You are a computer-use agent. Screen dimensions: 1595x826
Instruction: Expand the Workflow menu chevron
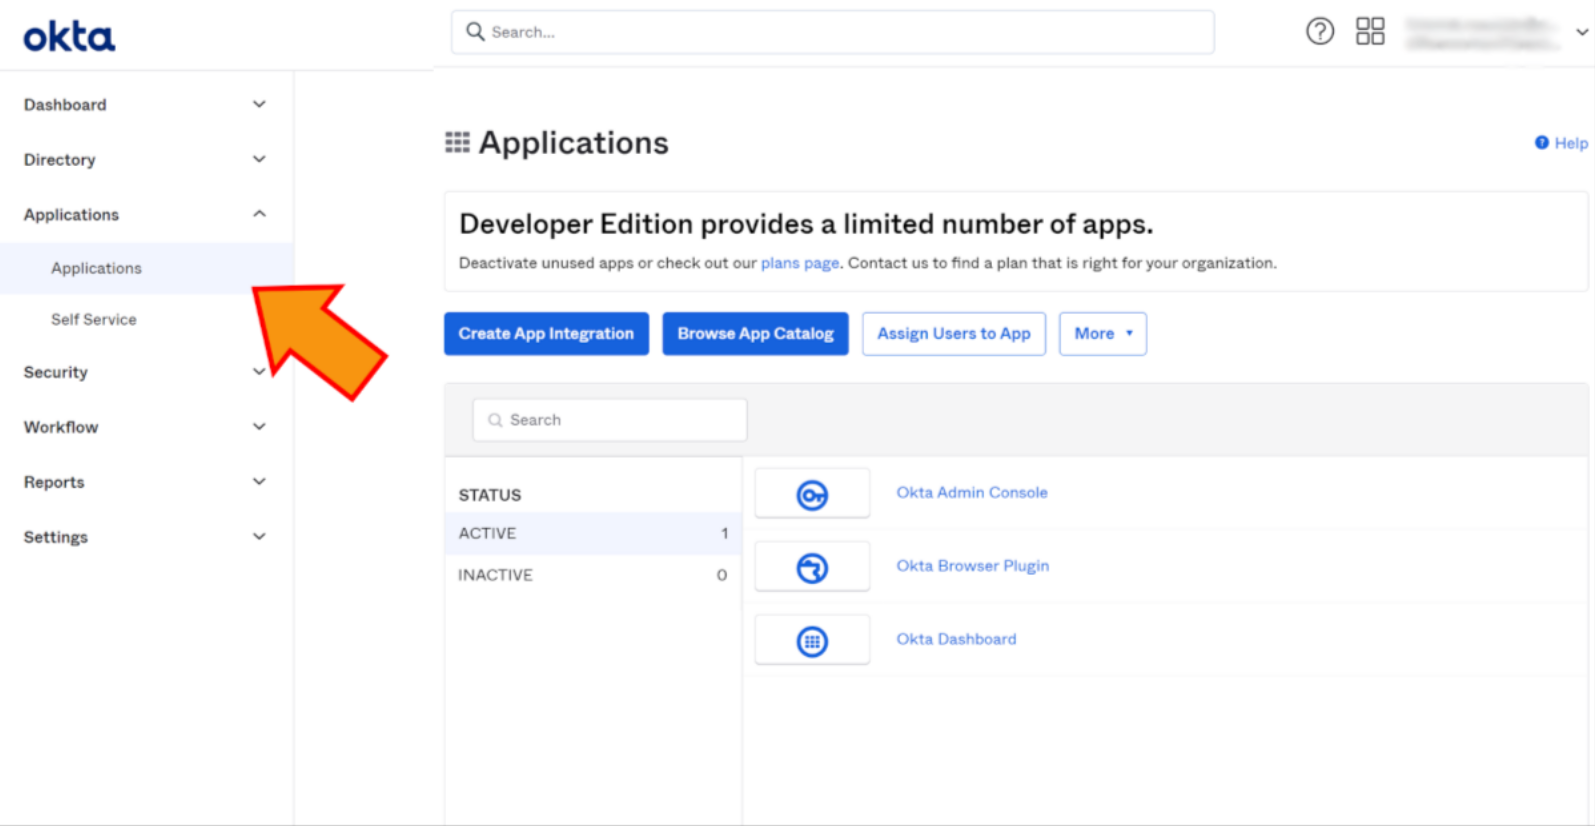point(259,427)
